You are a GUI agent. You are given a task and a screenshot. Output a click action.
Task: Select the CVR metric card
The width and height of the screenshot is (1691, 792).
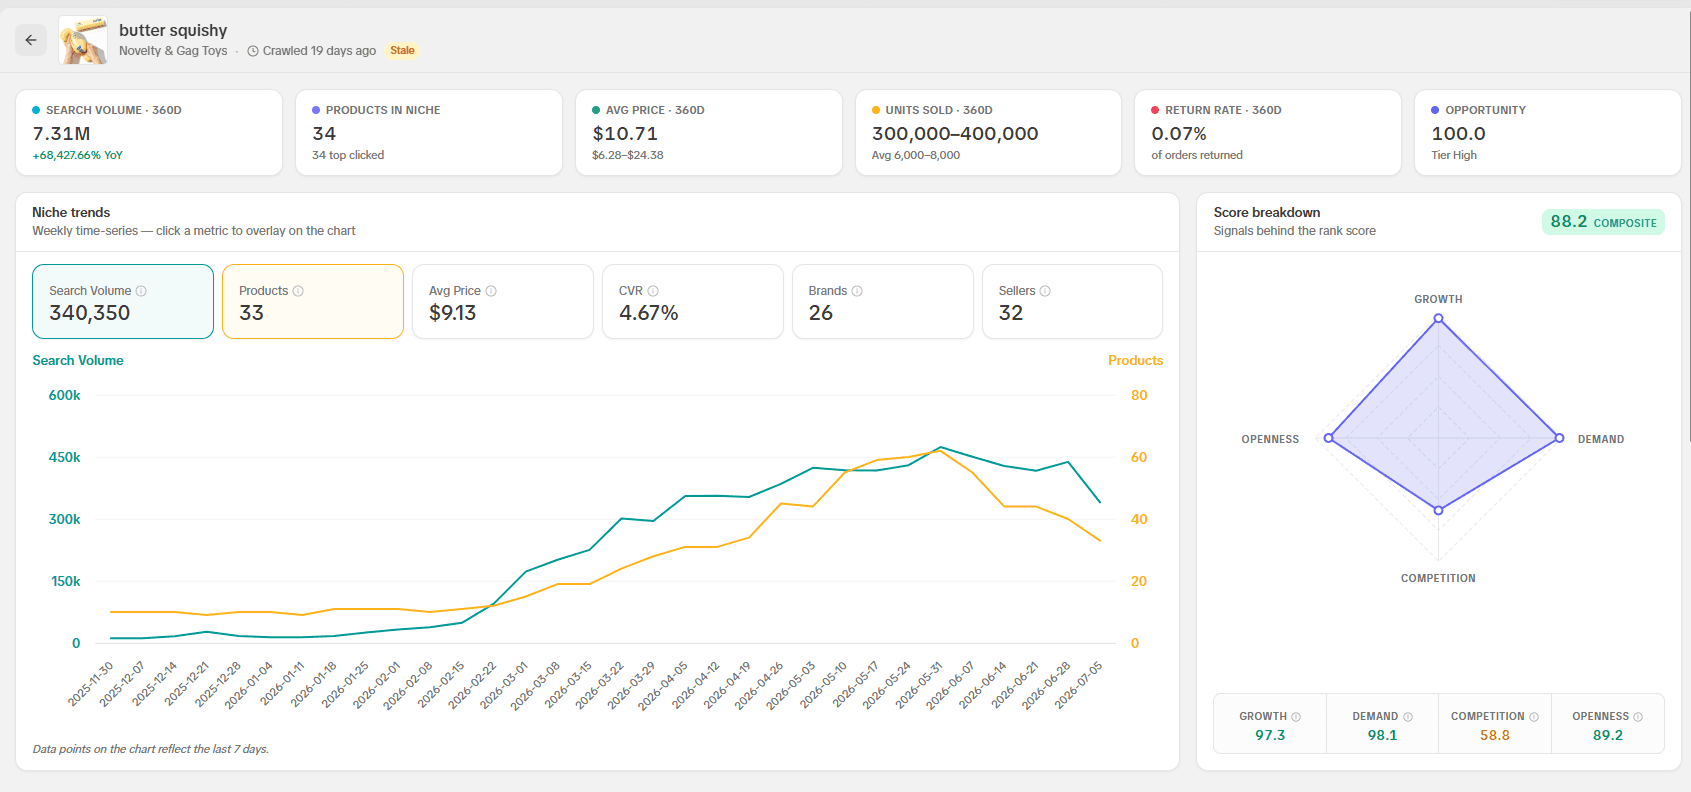[693, 302]
